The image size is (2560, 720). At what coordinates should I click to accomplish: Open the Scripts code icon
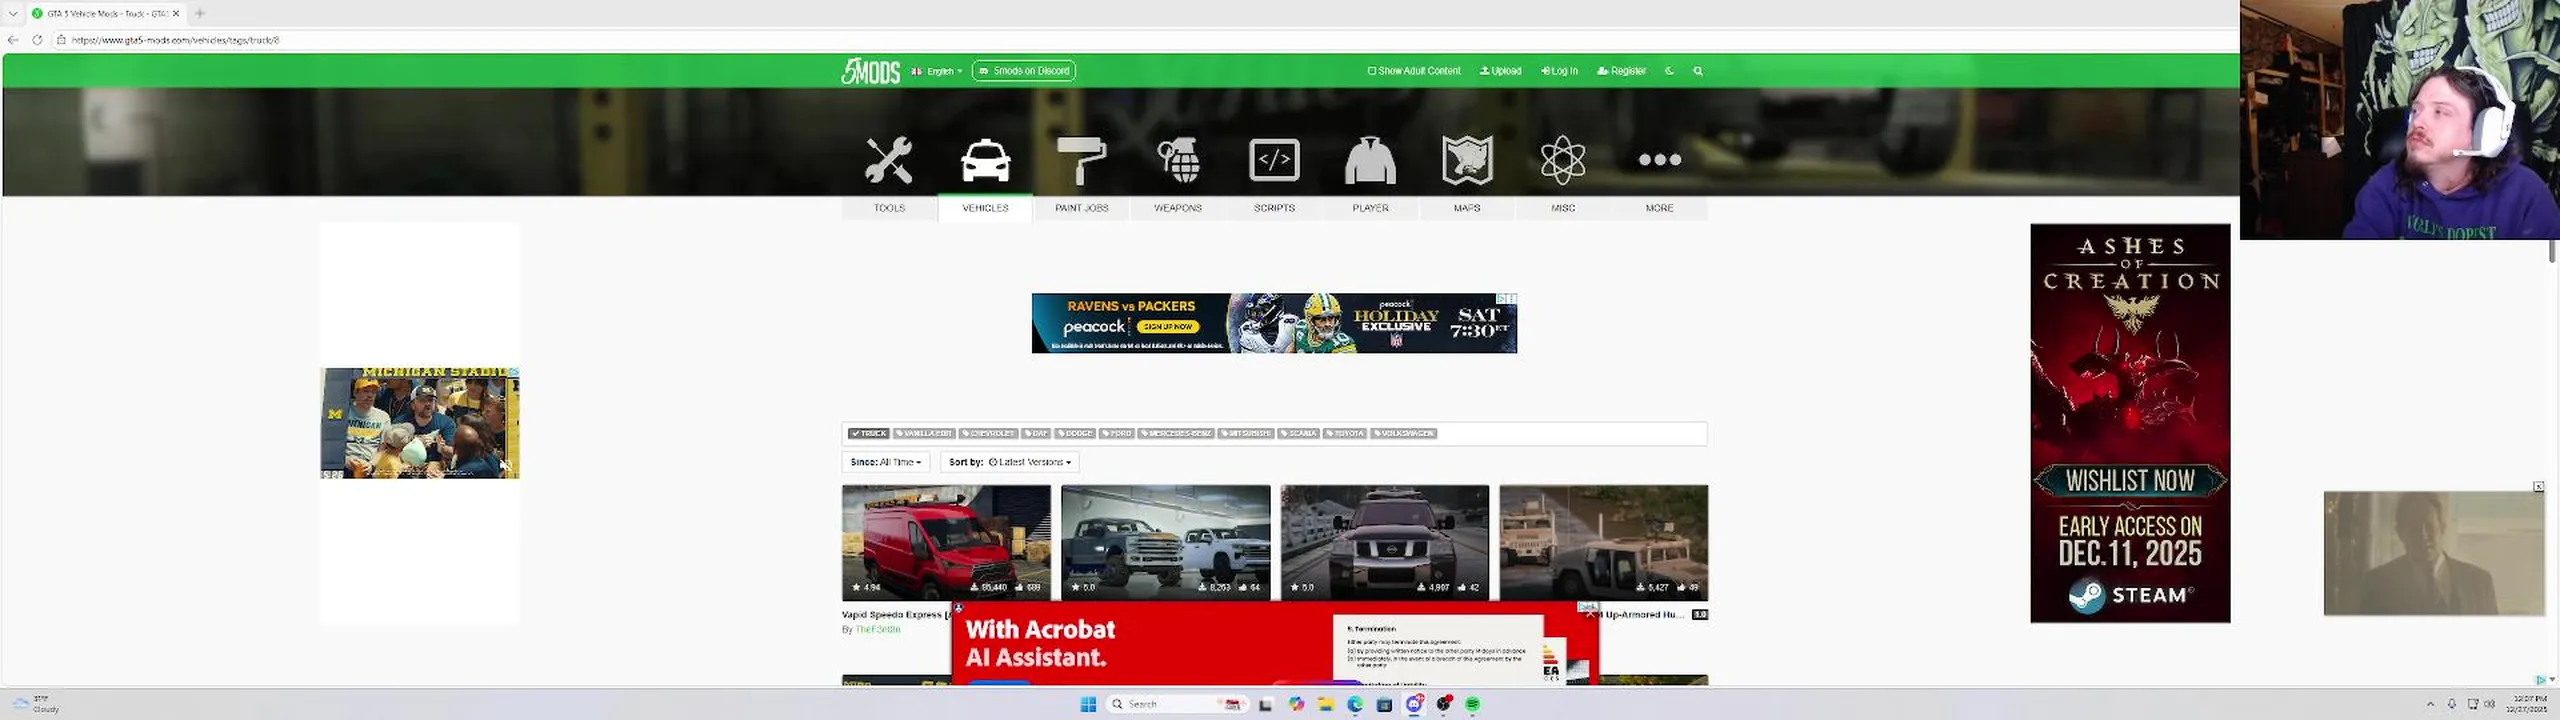[1274, 160]
